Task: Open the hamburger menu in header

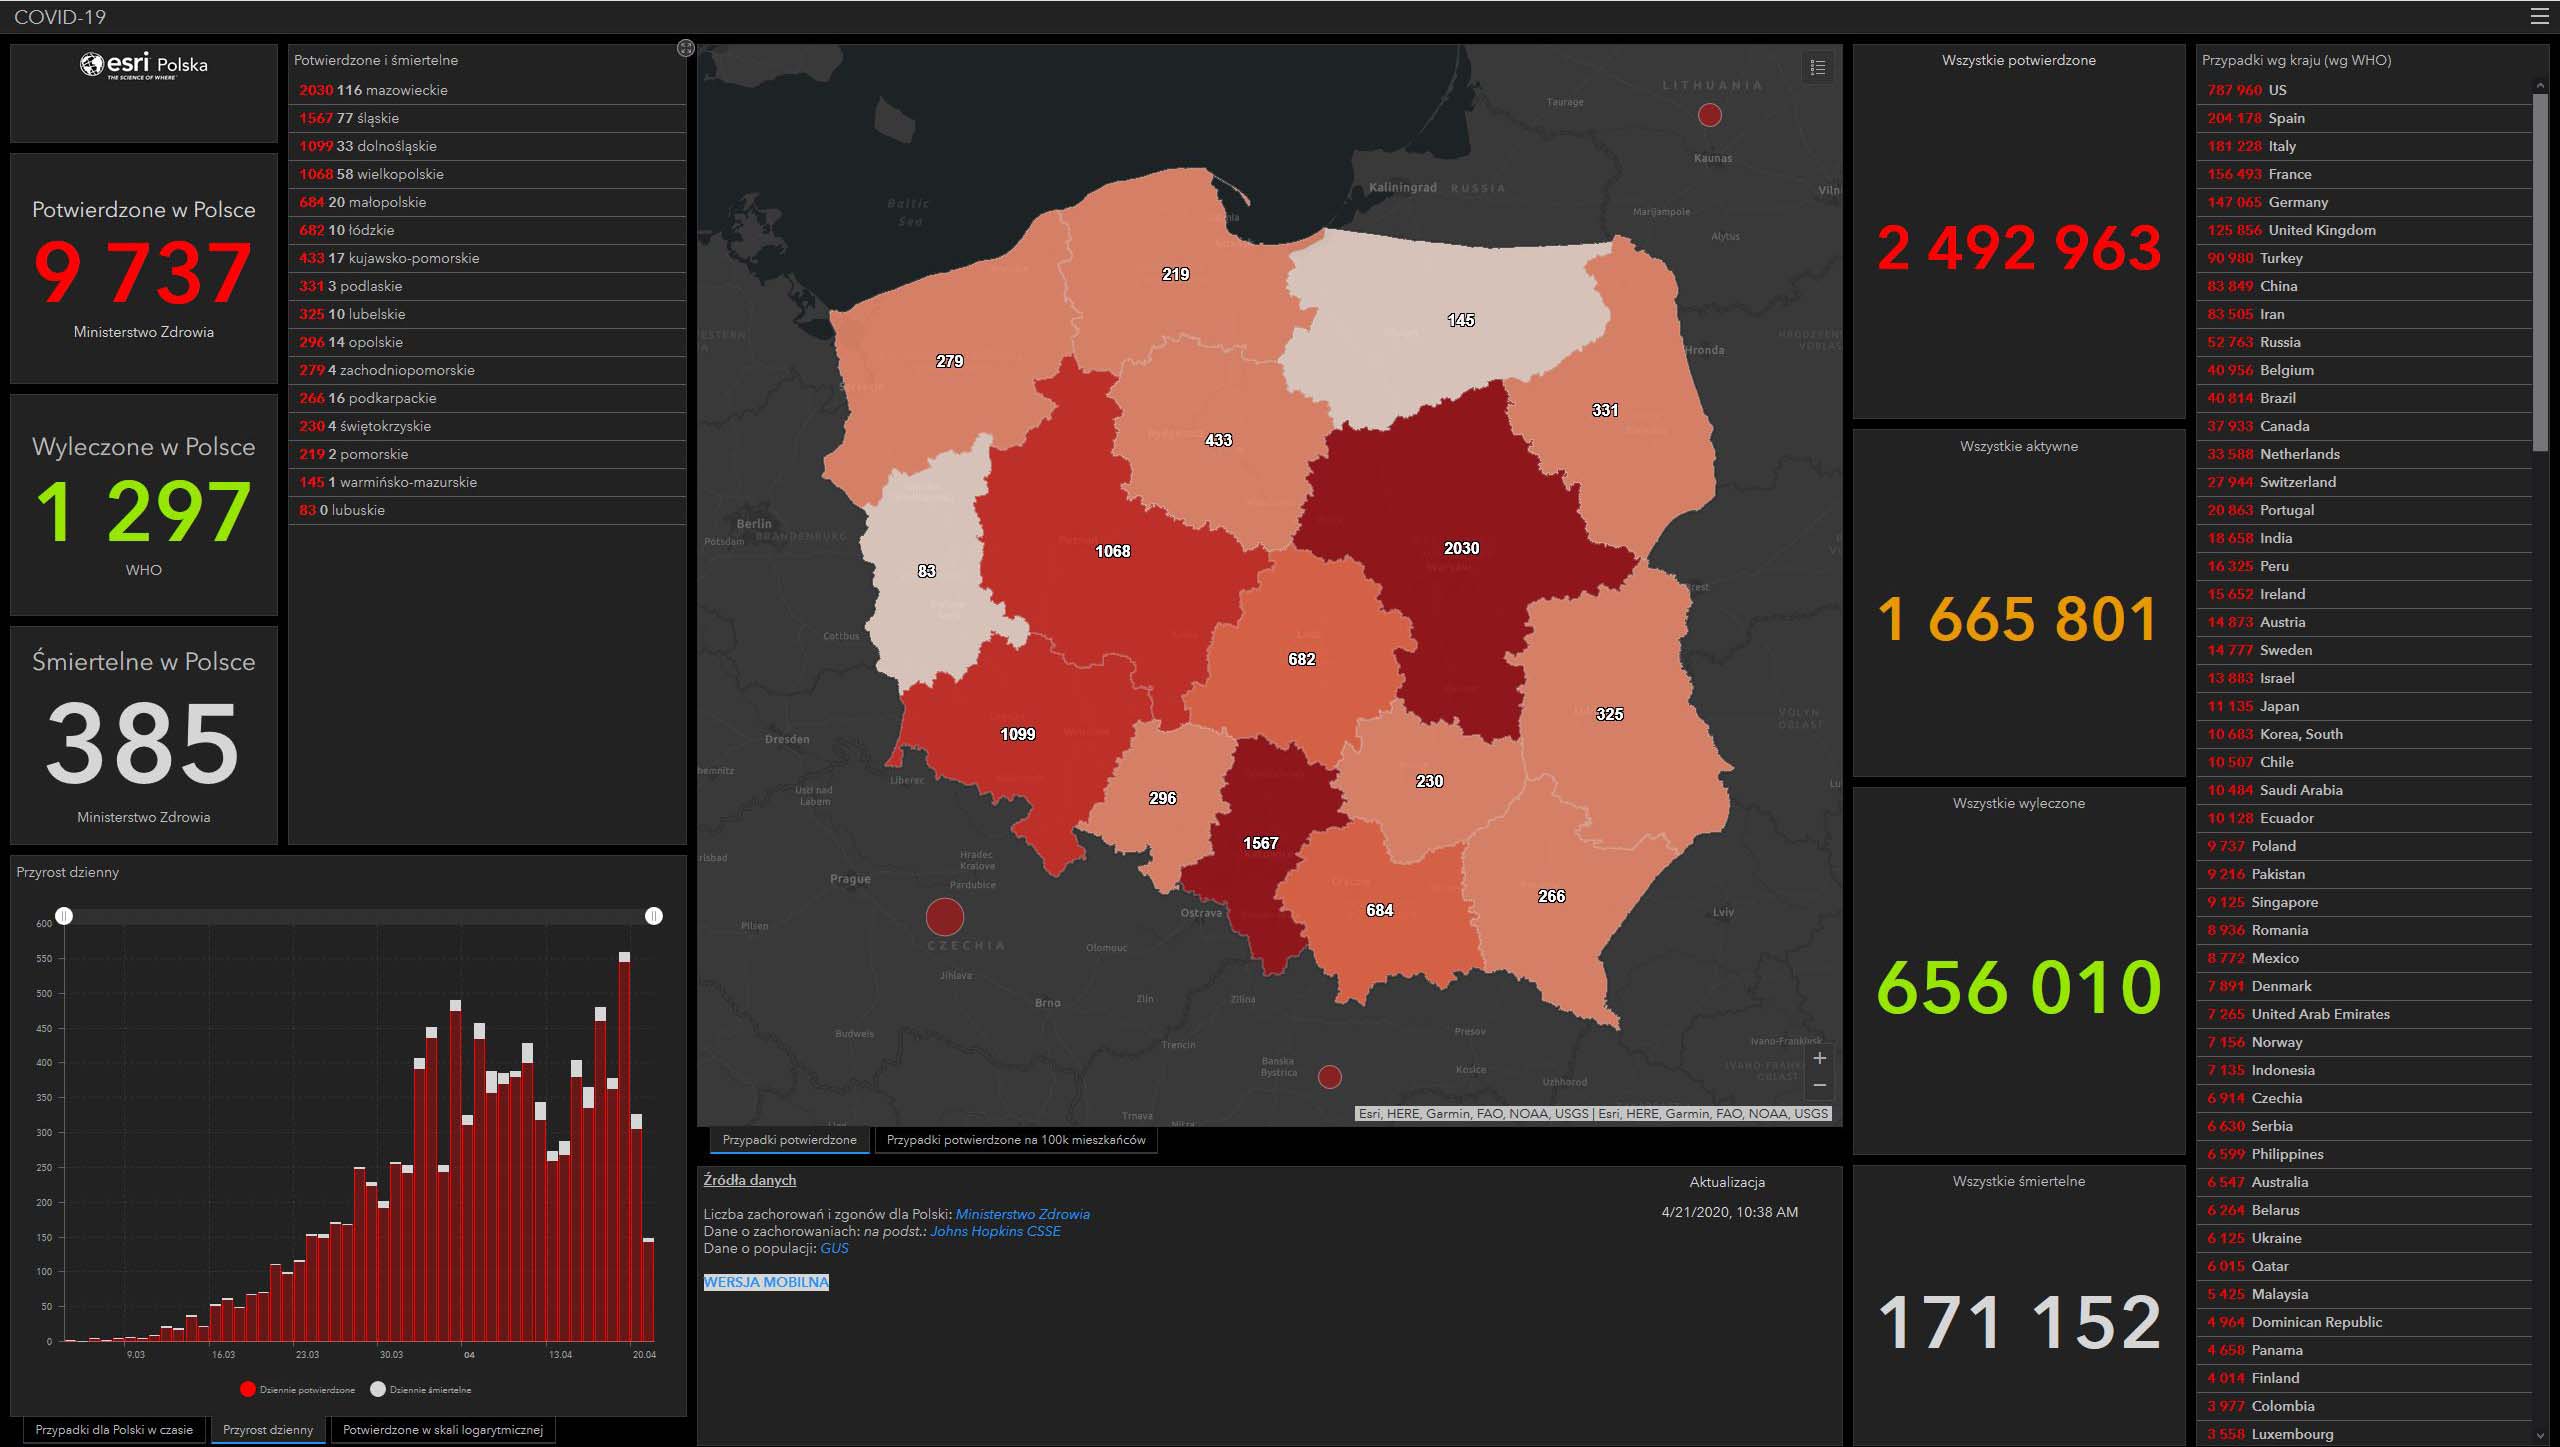Action: coord(2538,17)
